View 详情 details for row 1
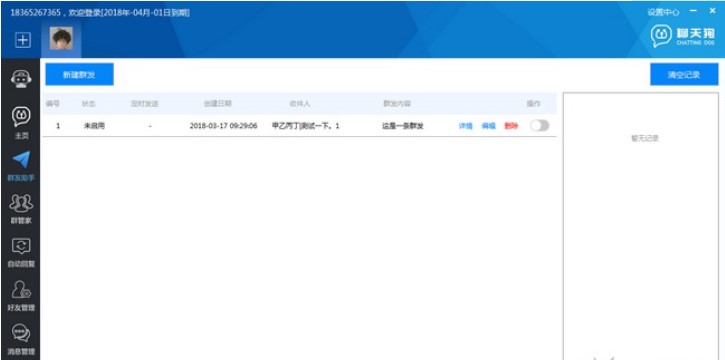The image size is (725, 360). (x=465, y=126)
